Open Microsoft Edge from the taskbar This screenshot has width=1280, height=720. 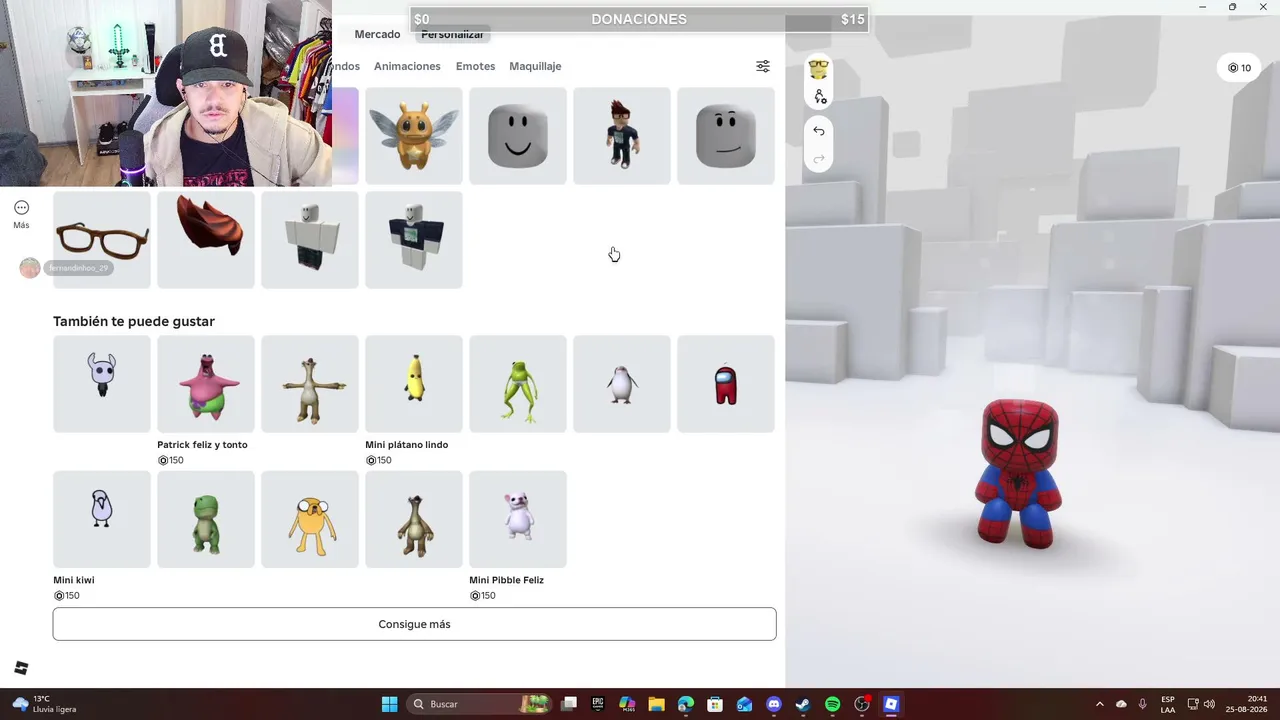[686, 704]
